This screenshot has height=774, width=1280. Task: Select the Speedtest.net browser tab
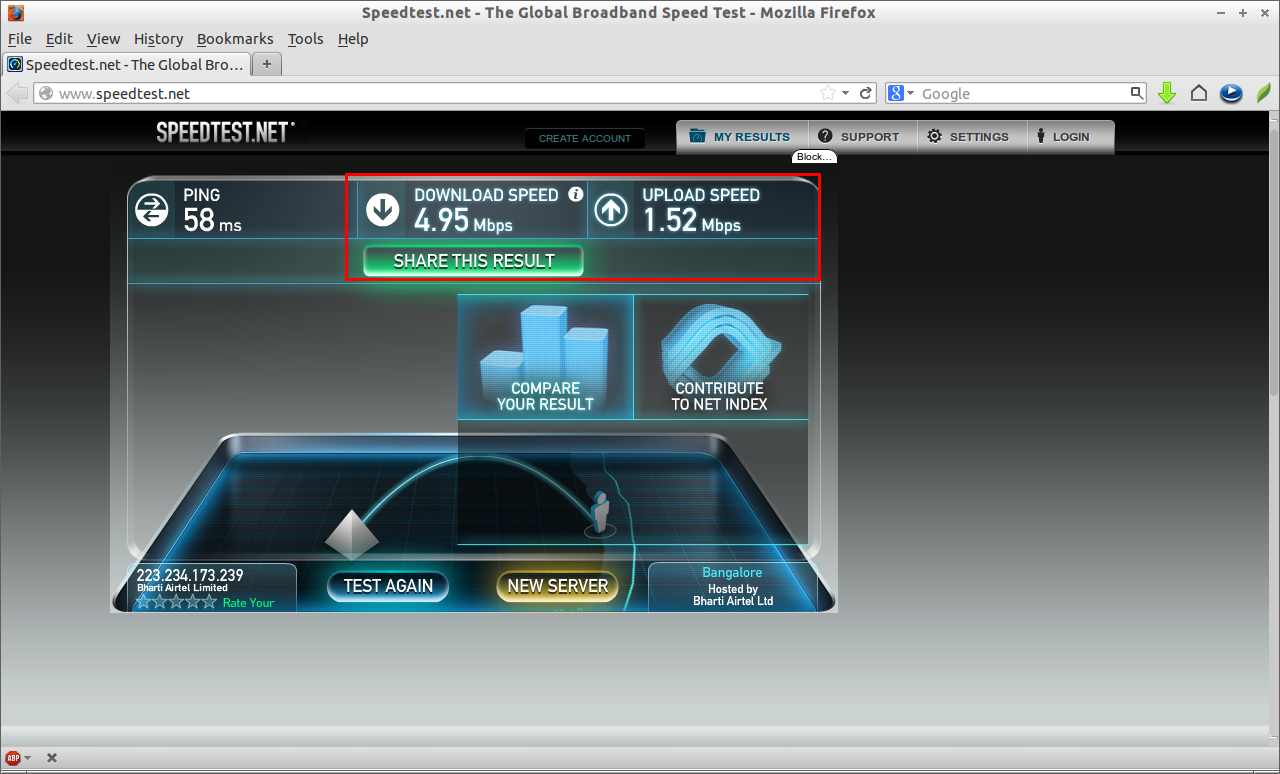pyautogui.click(x=126, y=64)
